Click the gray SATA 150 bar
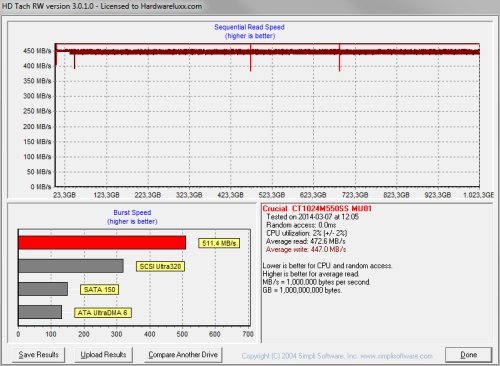This screenshot has width=500, height=366. [x=43, y=289]
